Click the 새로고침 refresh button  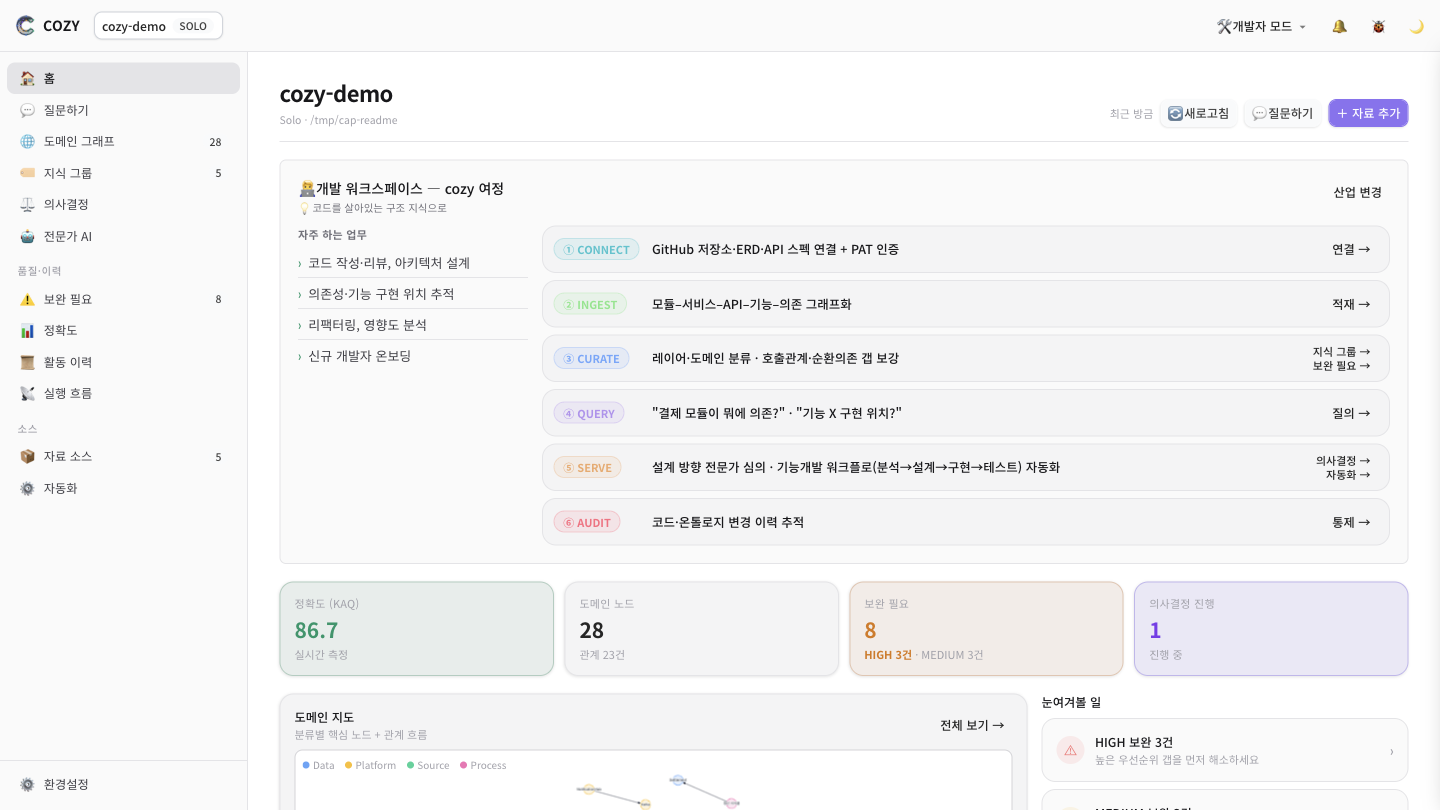pos(1199,113)
